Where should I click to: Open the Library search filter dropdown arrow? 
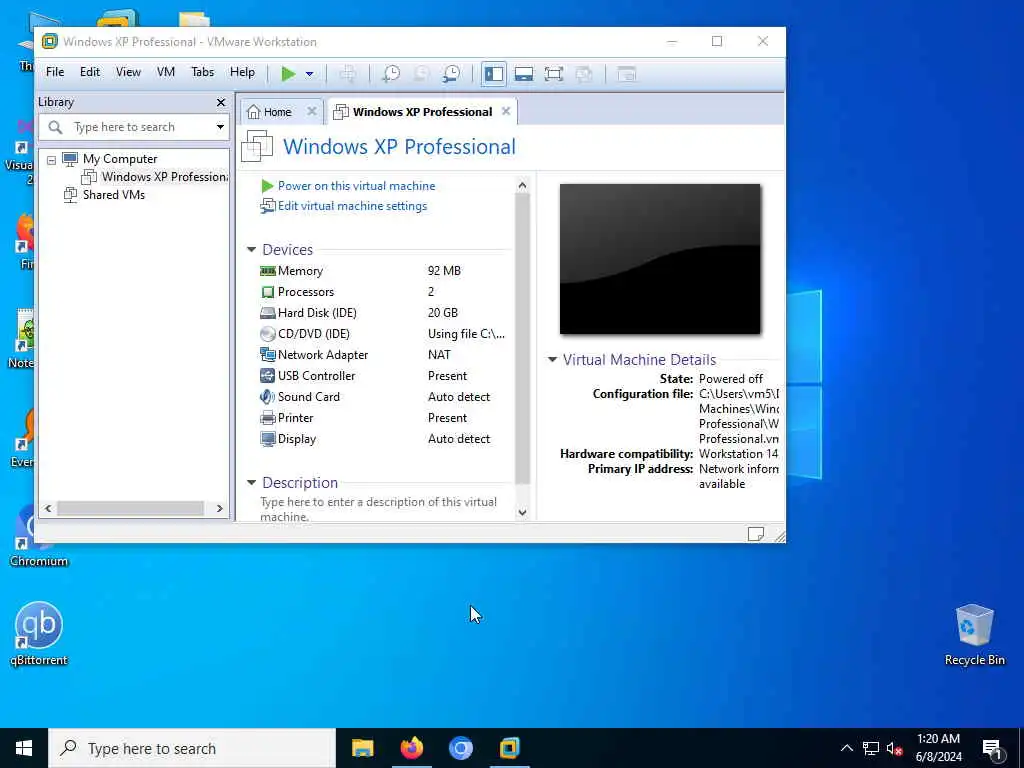(220, 127)
